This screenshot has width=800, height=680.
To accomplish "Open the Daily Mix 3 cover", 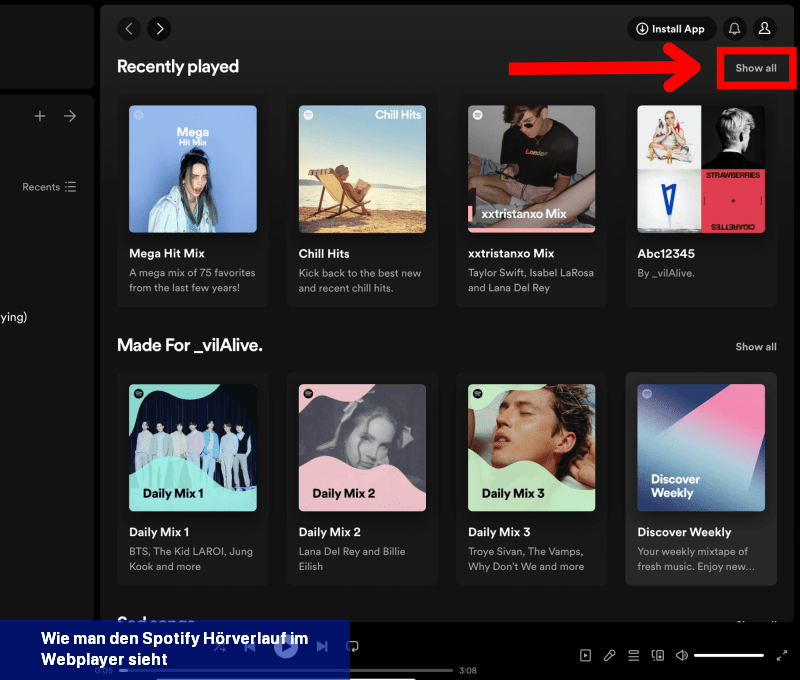I will click(x=532, y=447).
